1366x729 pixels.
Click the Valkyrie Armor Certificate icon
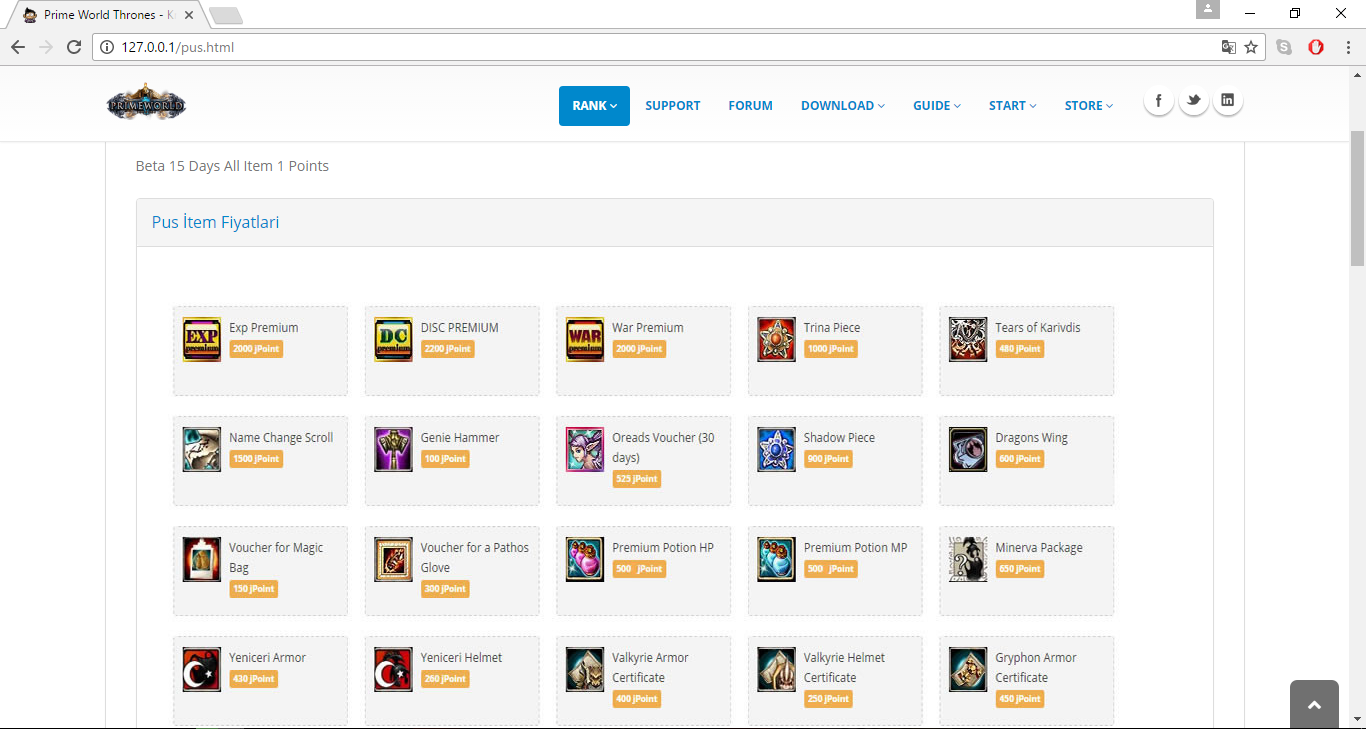[x=585, y=669]
